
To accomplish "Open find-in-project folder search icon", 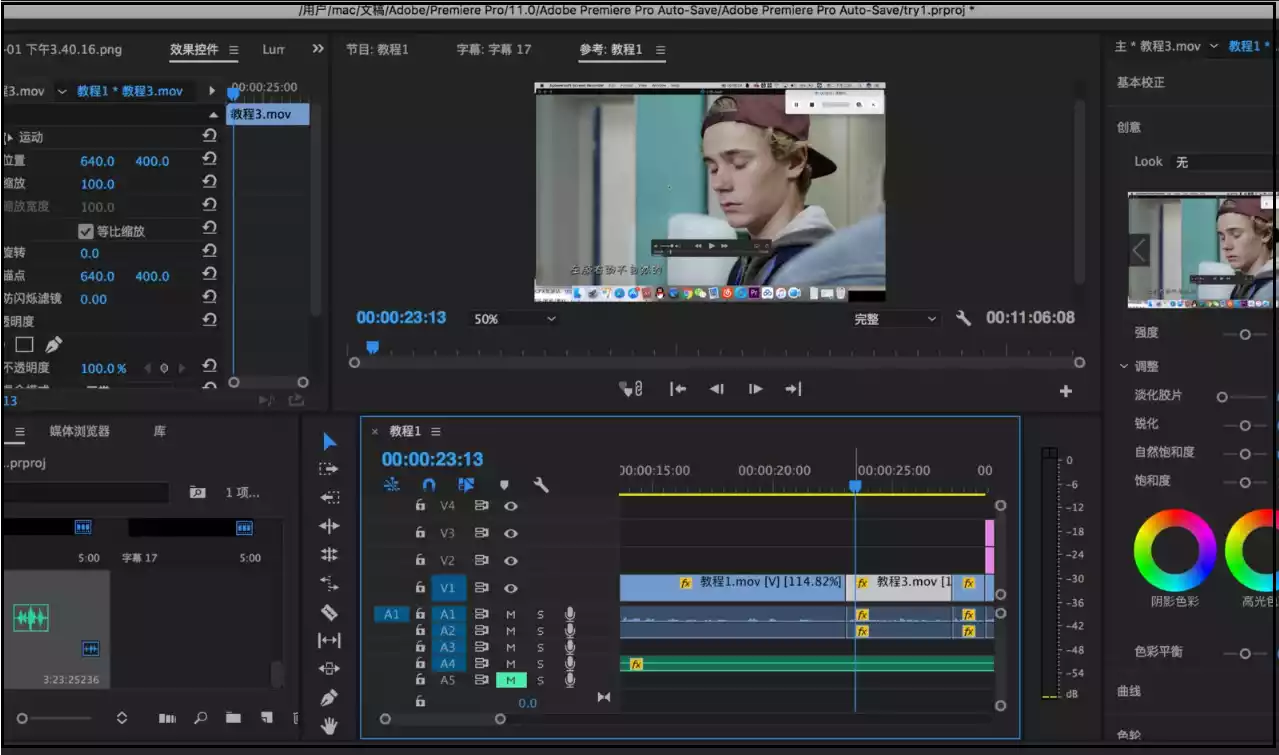I will click(198, 493).
